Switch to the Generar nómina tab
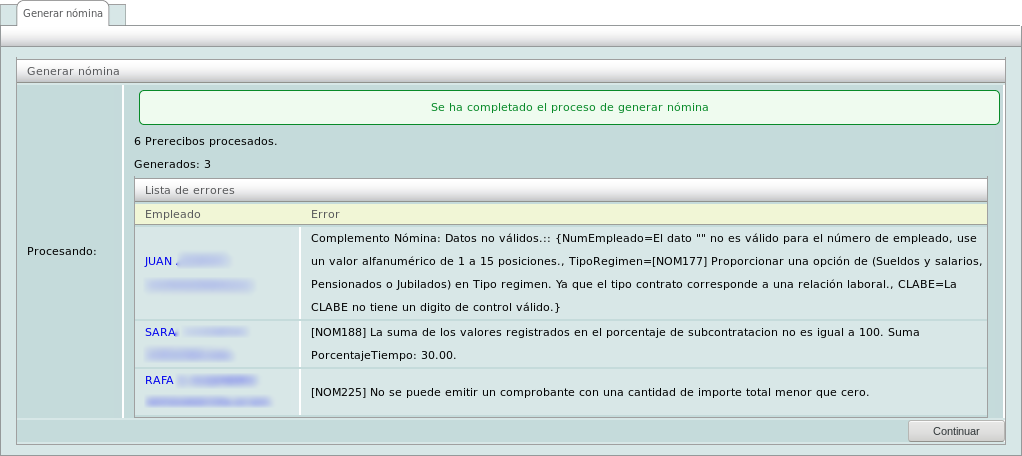 [x=62, y=14]
